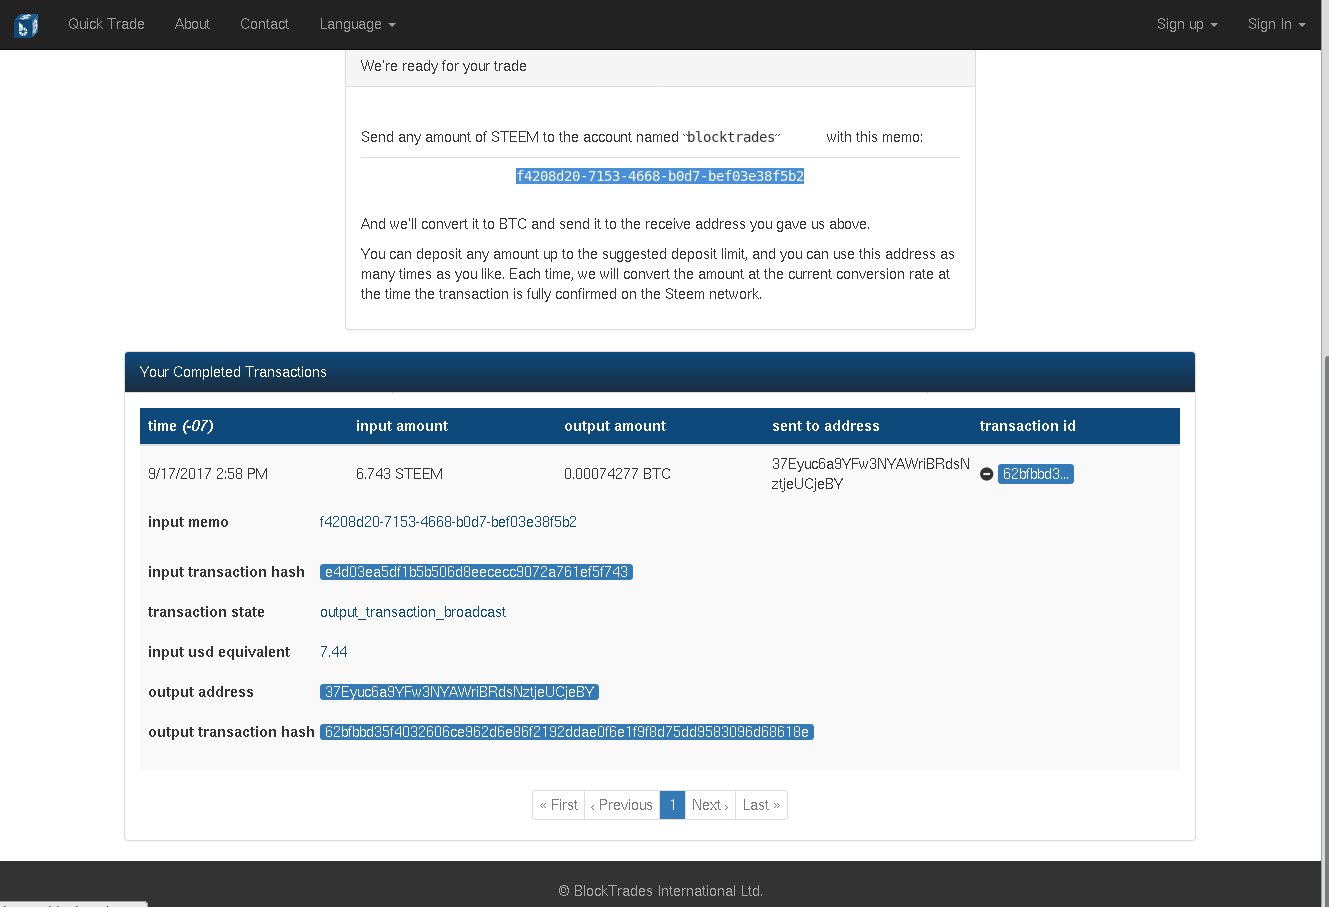Go to the About page
Image resolution: width=1329 pixels, height=907 pixels.
click(192, 24)
